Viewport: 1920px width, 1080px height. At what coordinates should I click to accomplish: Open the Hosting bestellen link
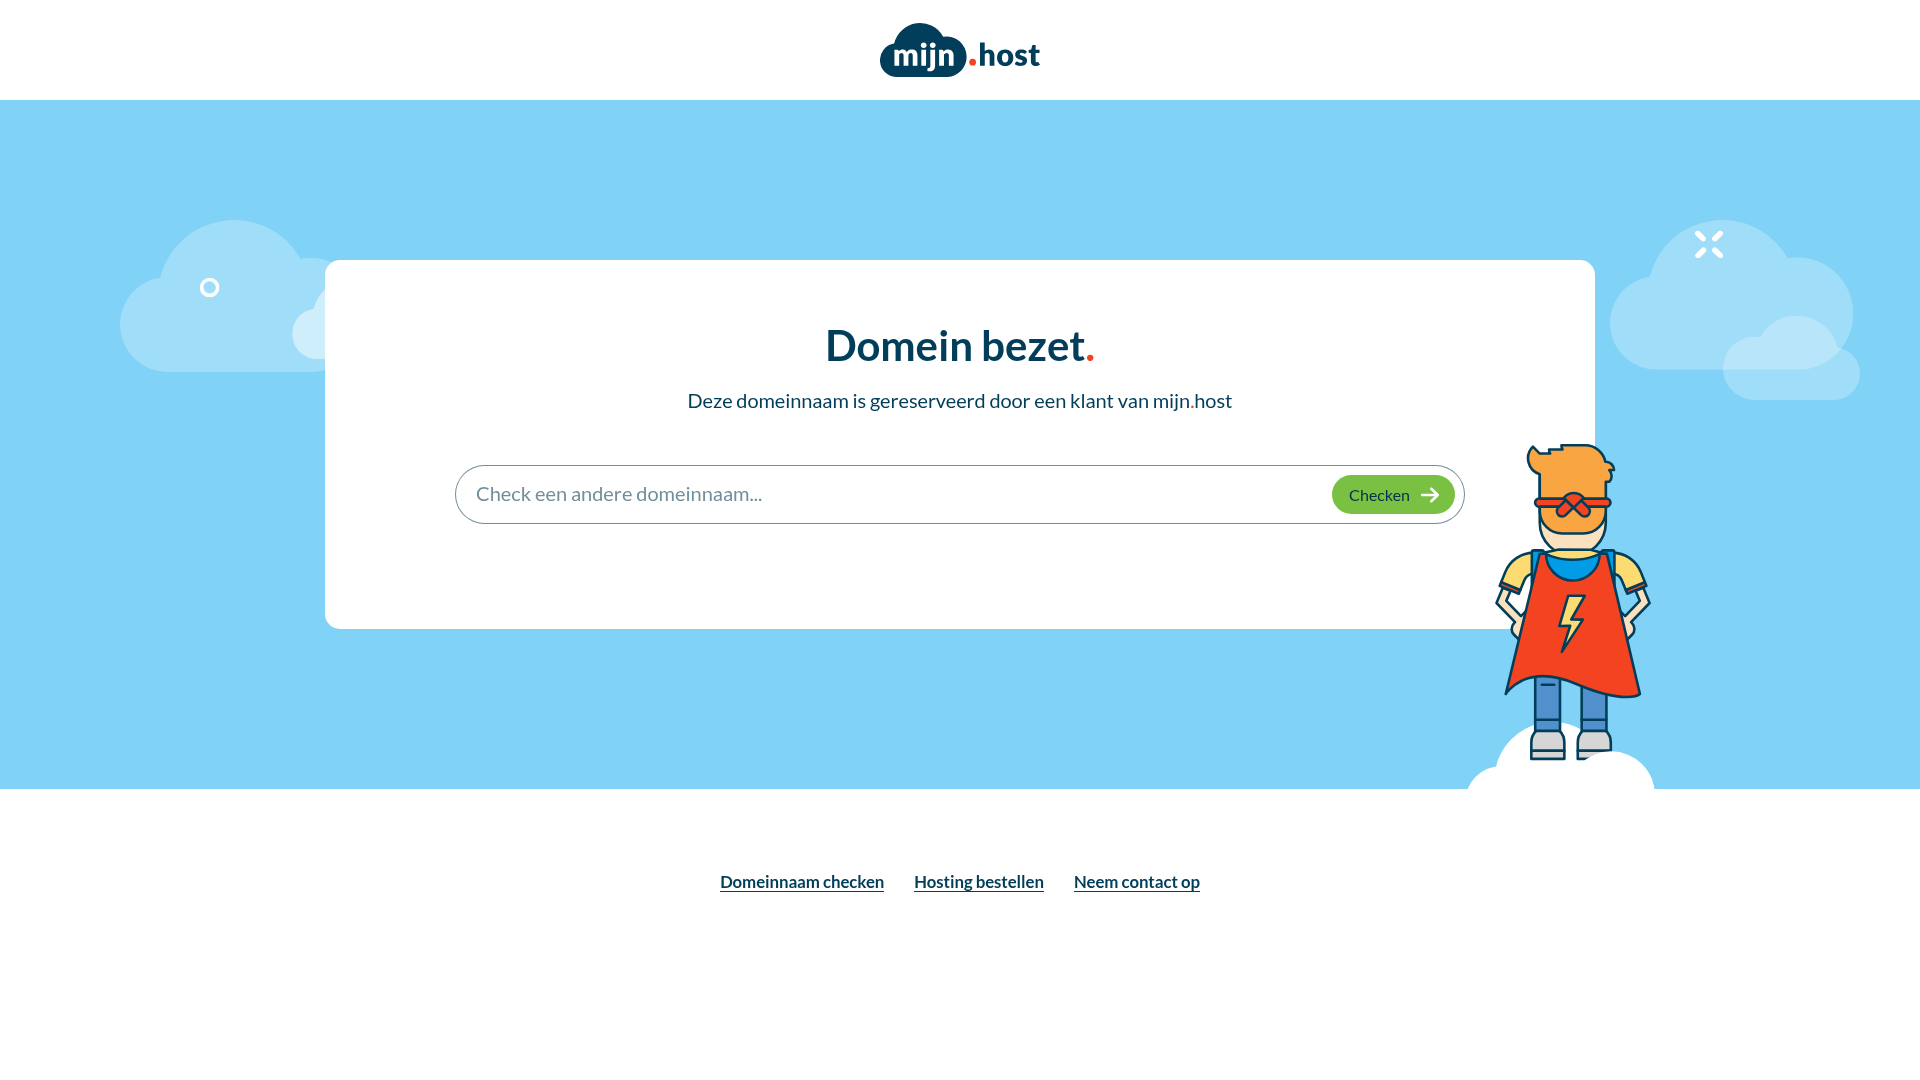tap(979, 882)
